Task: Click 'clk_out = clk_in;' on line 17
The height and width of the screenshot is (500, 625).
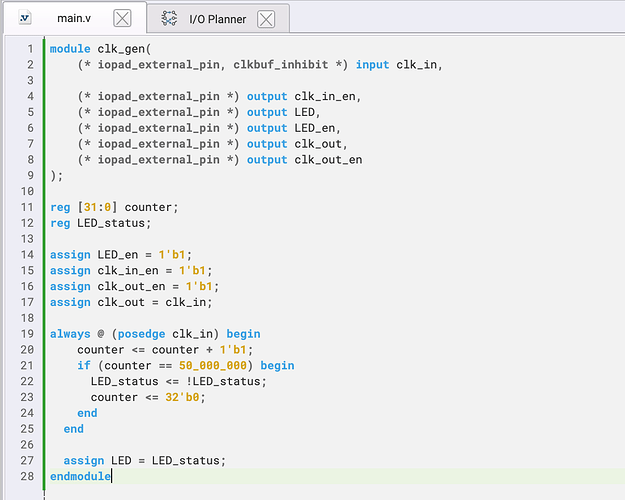Action: (155, 302)
